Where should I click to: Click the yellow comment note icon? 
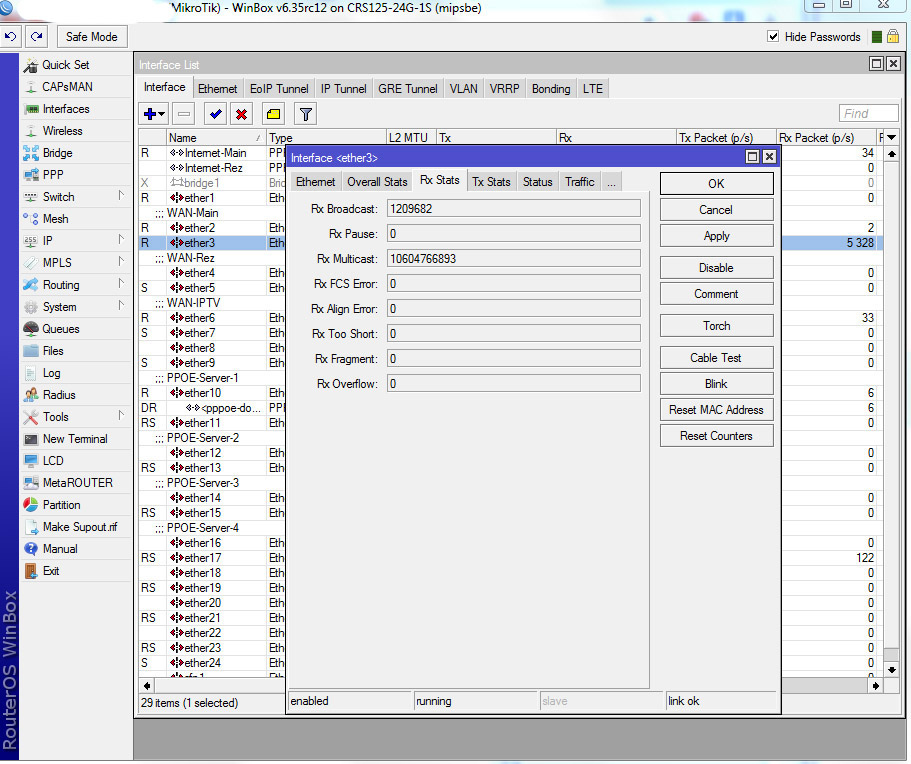273,114
